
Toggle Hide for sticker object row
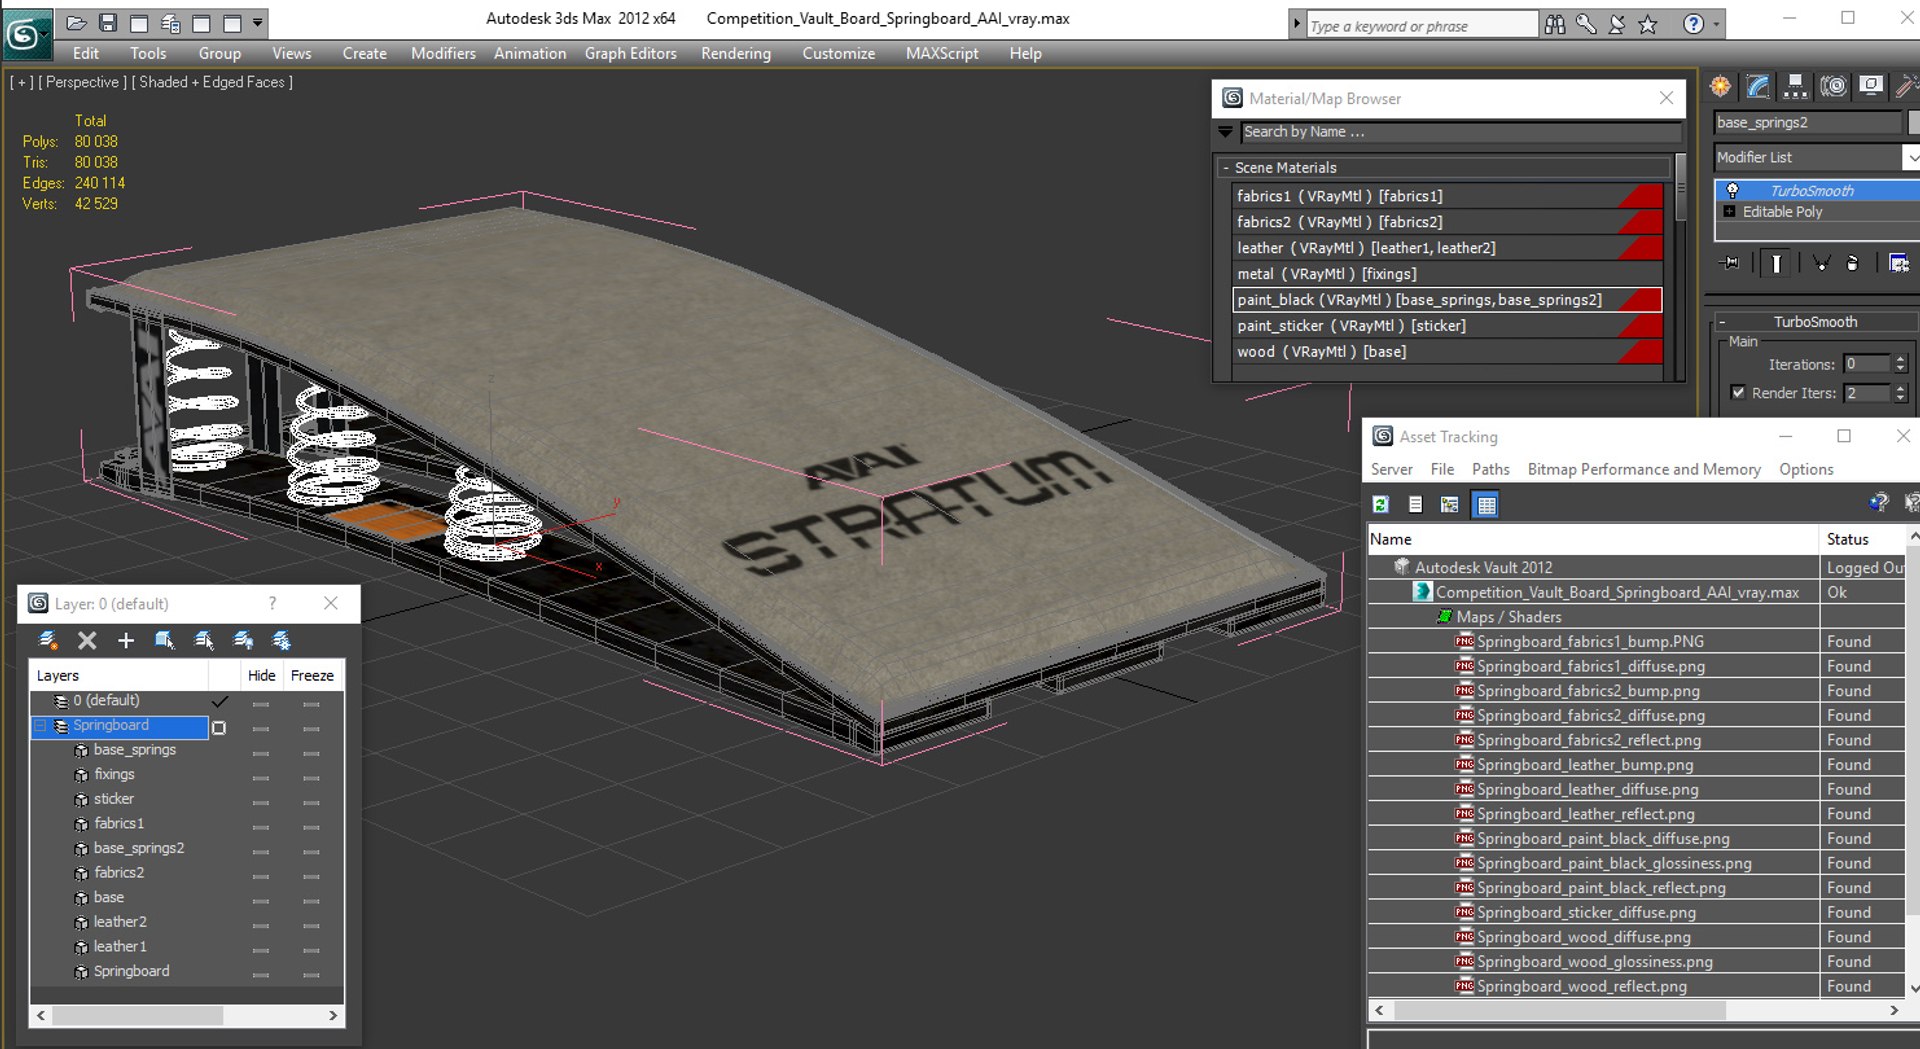pos(261,802)
